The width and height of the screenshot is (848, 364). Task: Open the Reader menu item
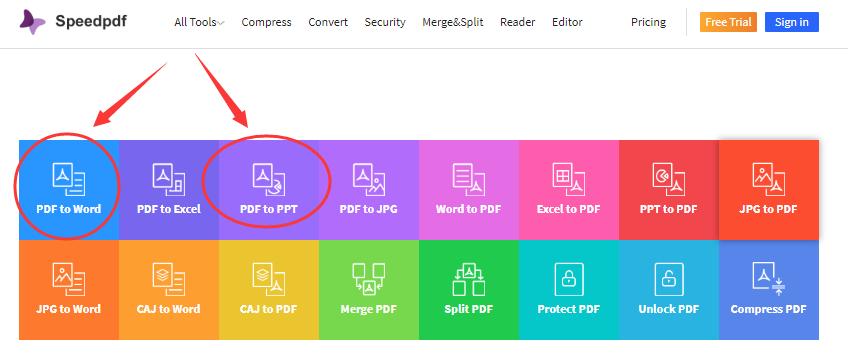tap(518, 22)
